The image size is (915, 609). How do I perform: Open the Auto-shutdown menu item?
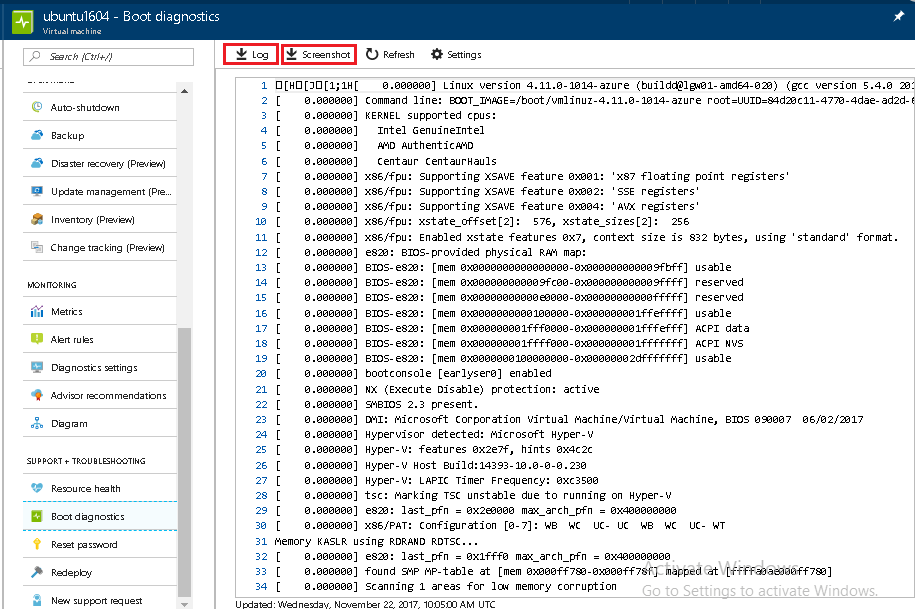[100, 107]
